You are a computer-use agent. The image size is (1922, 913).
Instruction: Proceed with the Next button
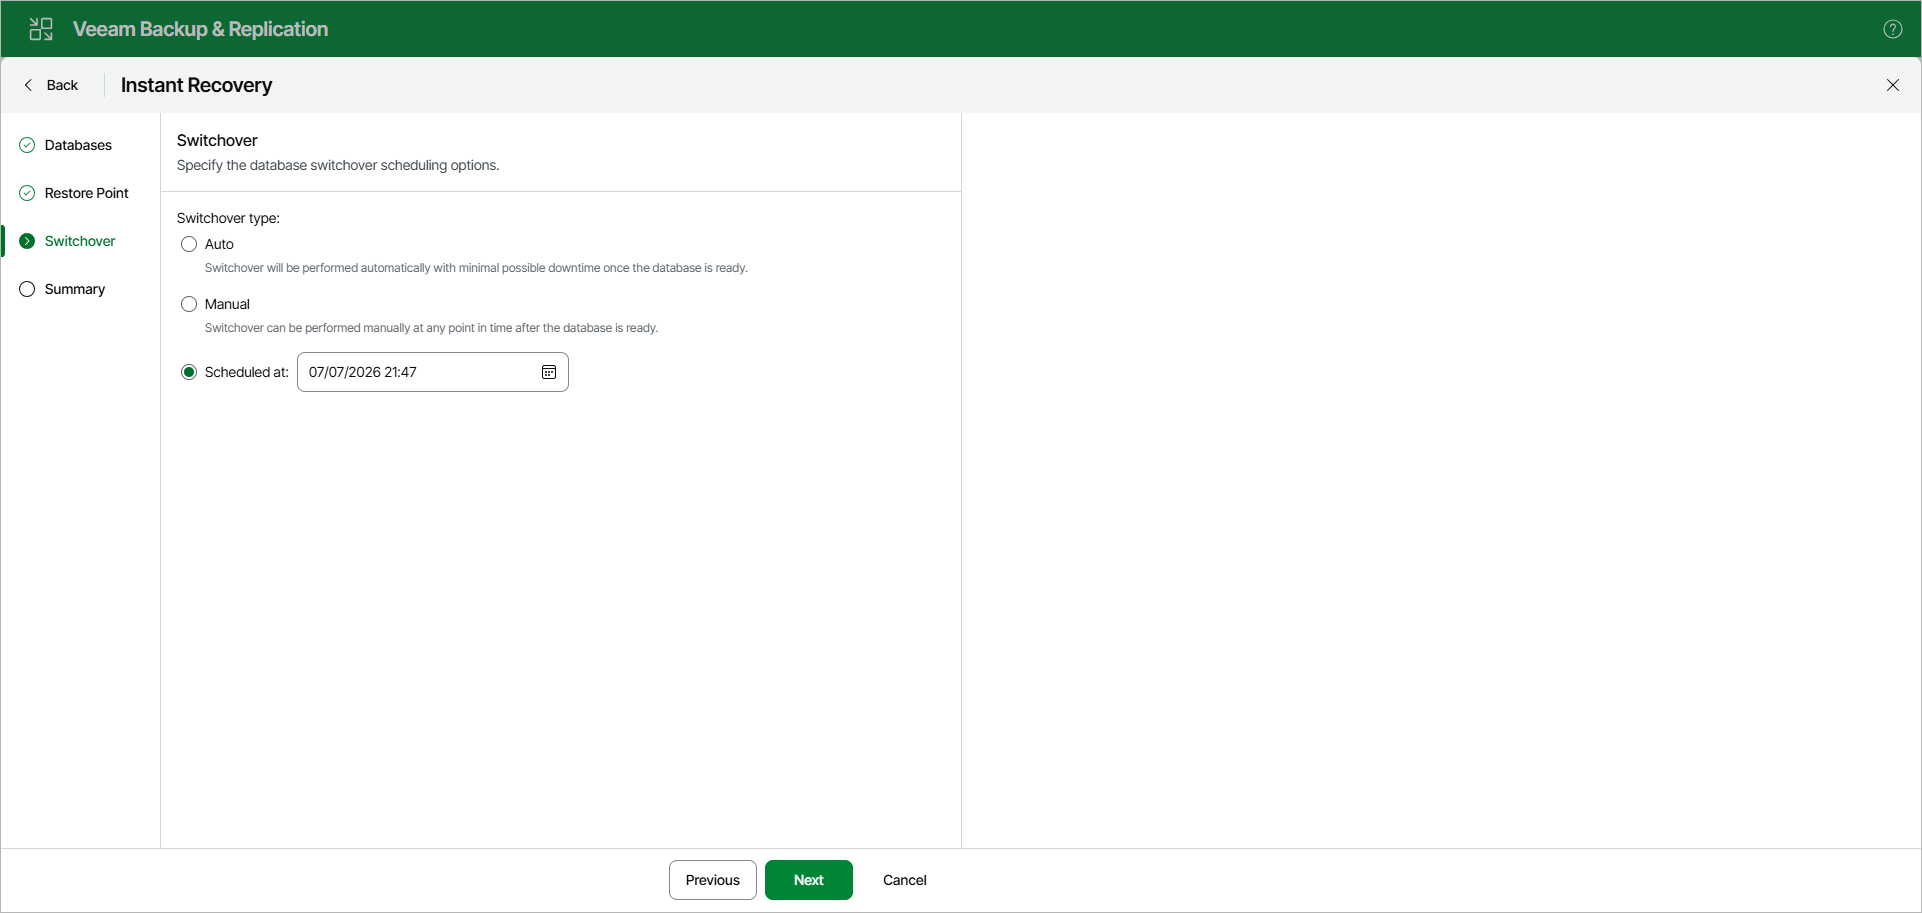(809, 880)
